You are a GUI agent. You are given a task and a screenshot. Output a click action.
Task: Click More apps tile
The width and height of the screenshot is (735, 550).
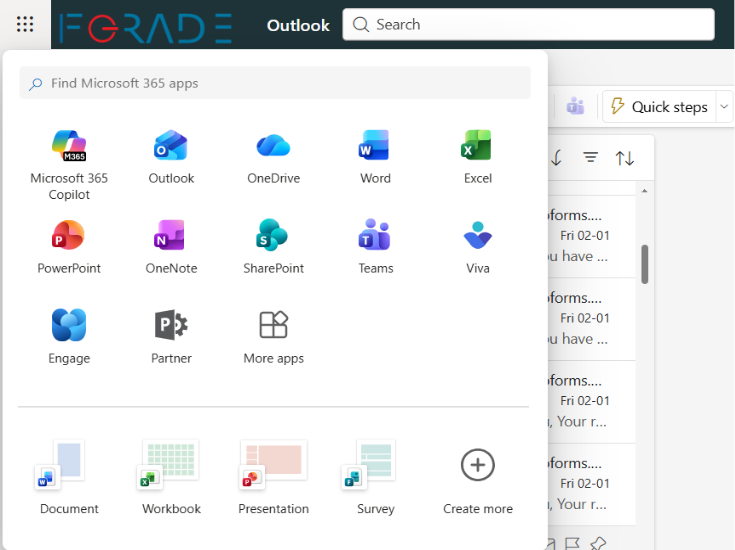(x=273, y=337)
